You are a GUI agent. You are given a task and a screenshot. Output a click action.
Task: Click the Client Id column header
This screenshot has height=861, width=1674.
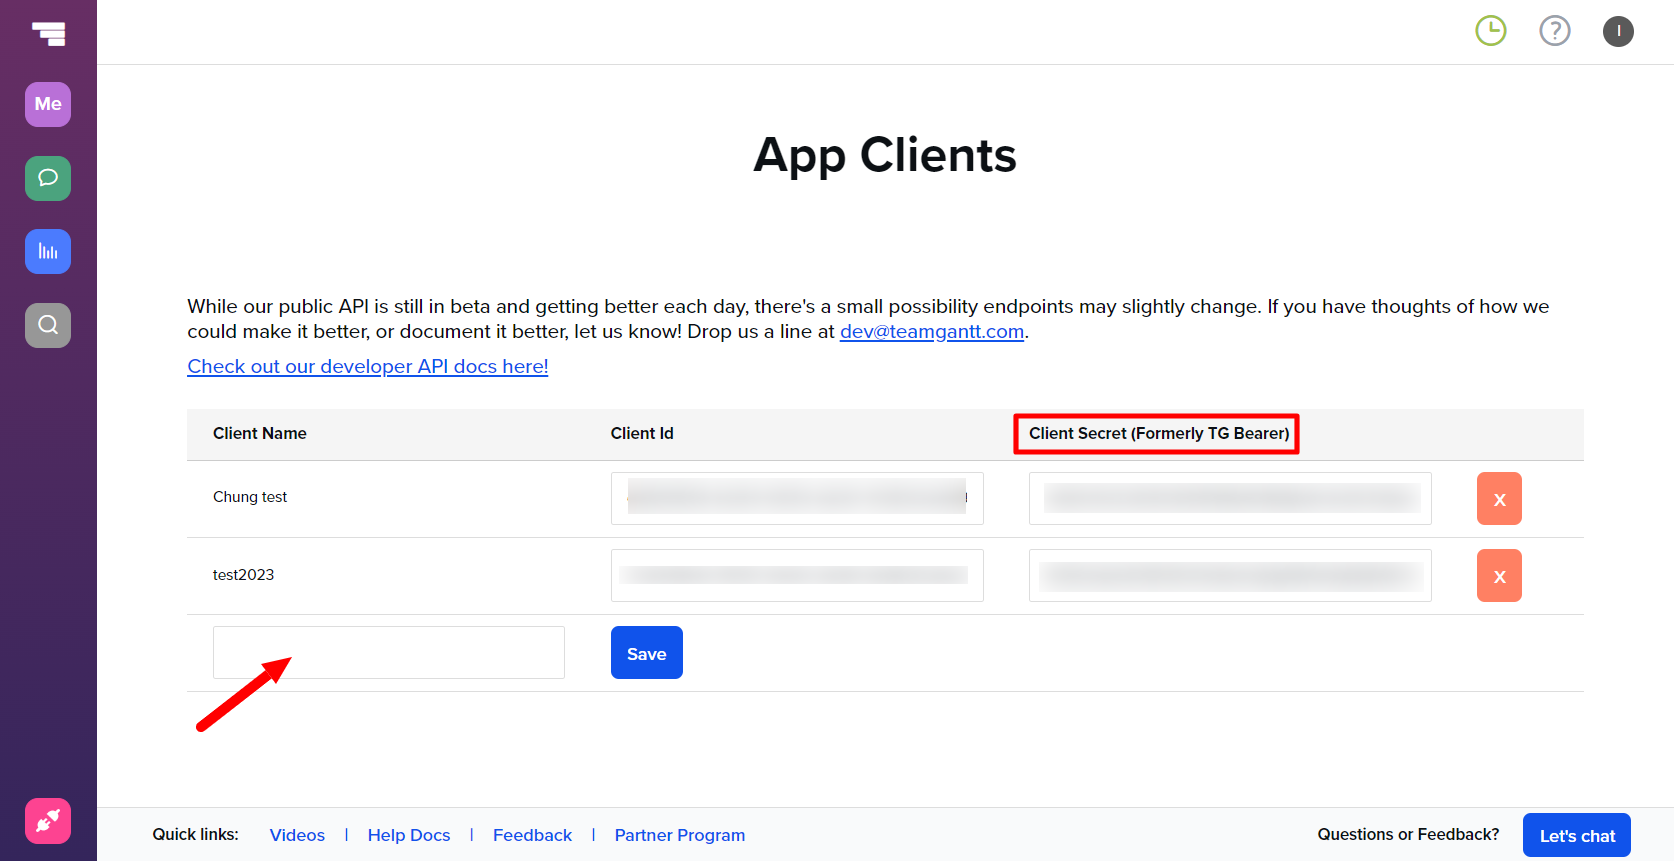point(642,434)
